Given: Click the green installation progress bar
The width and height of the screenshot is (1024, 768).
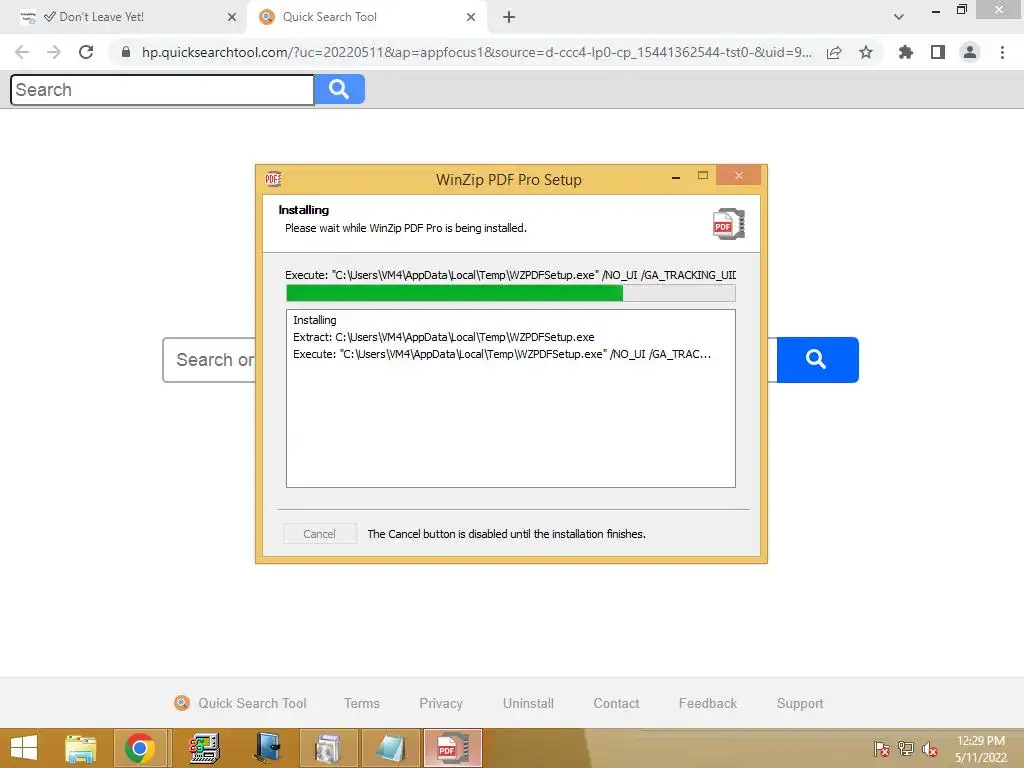Looking at the screenshot, I should click(x=511, y=293).
